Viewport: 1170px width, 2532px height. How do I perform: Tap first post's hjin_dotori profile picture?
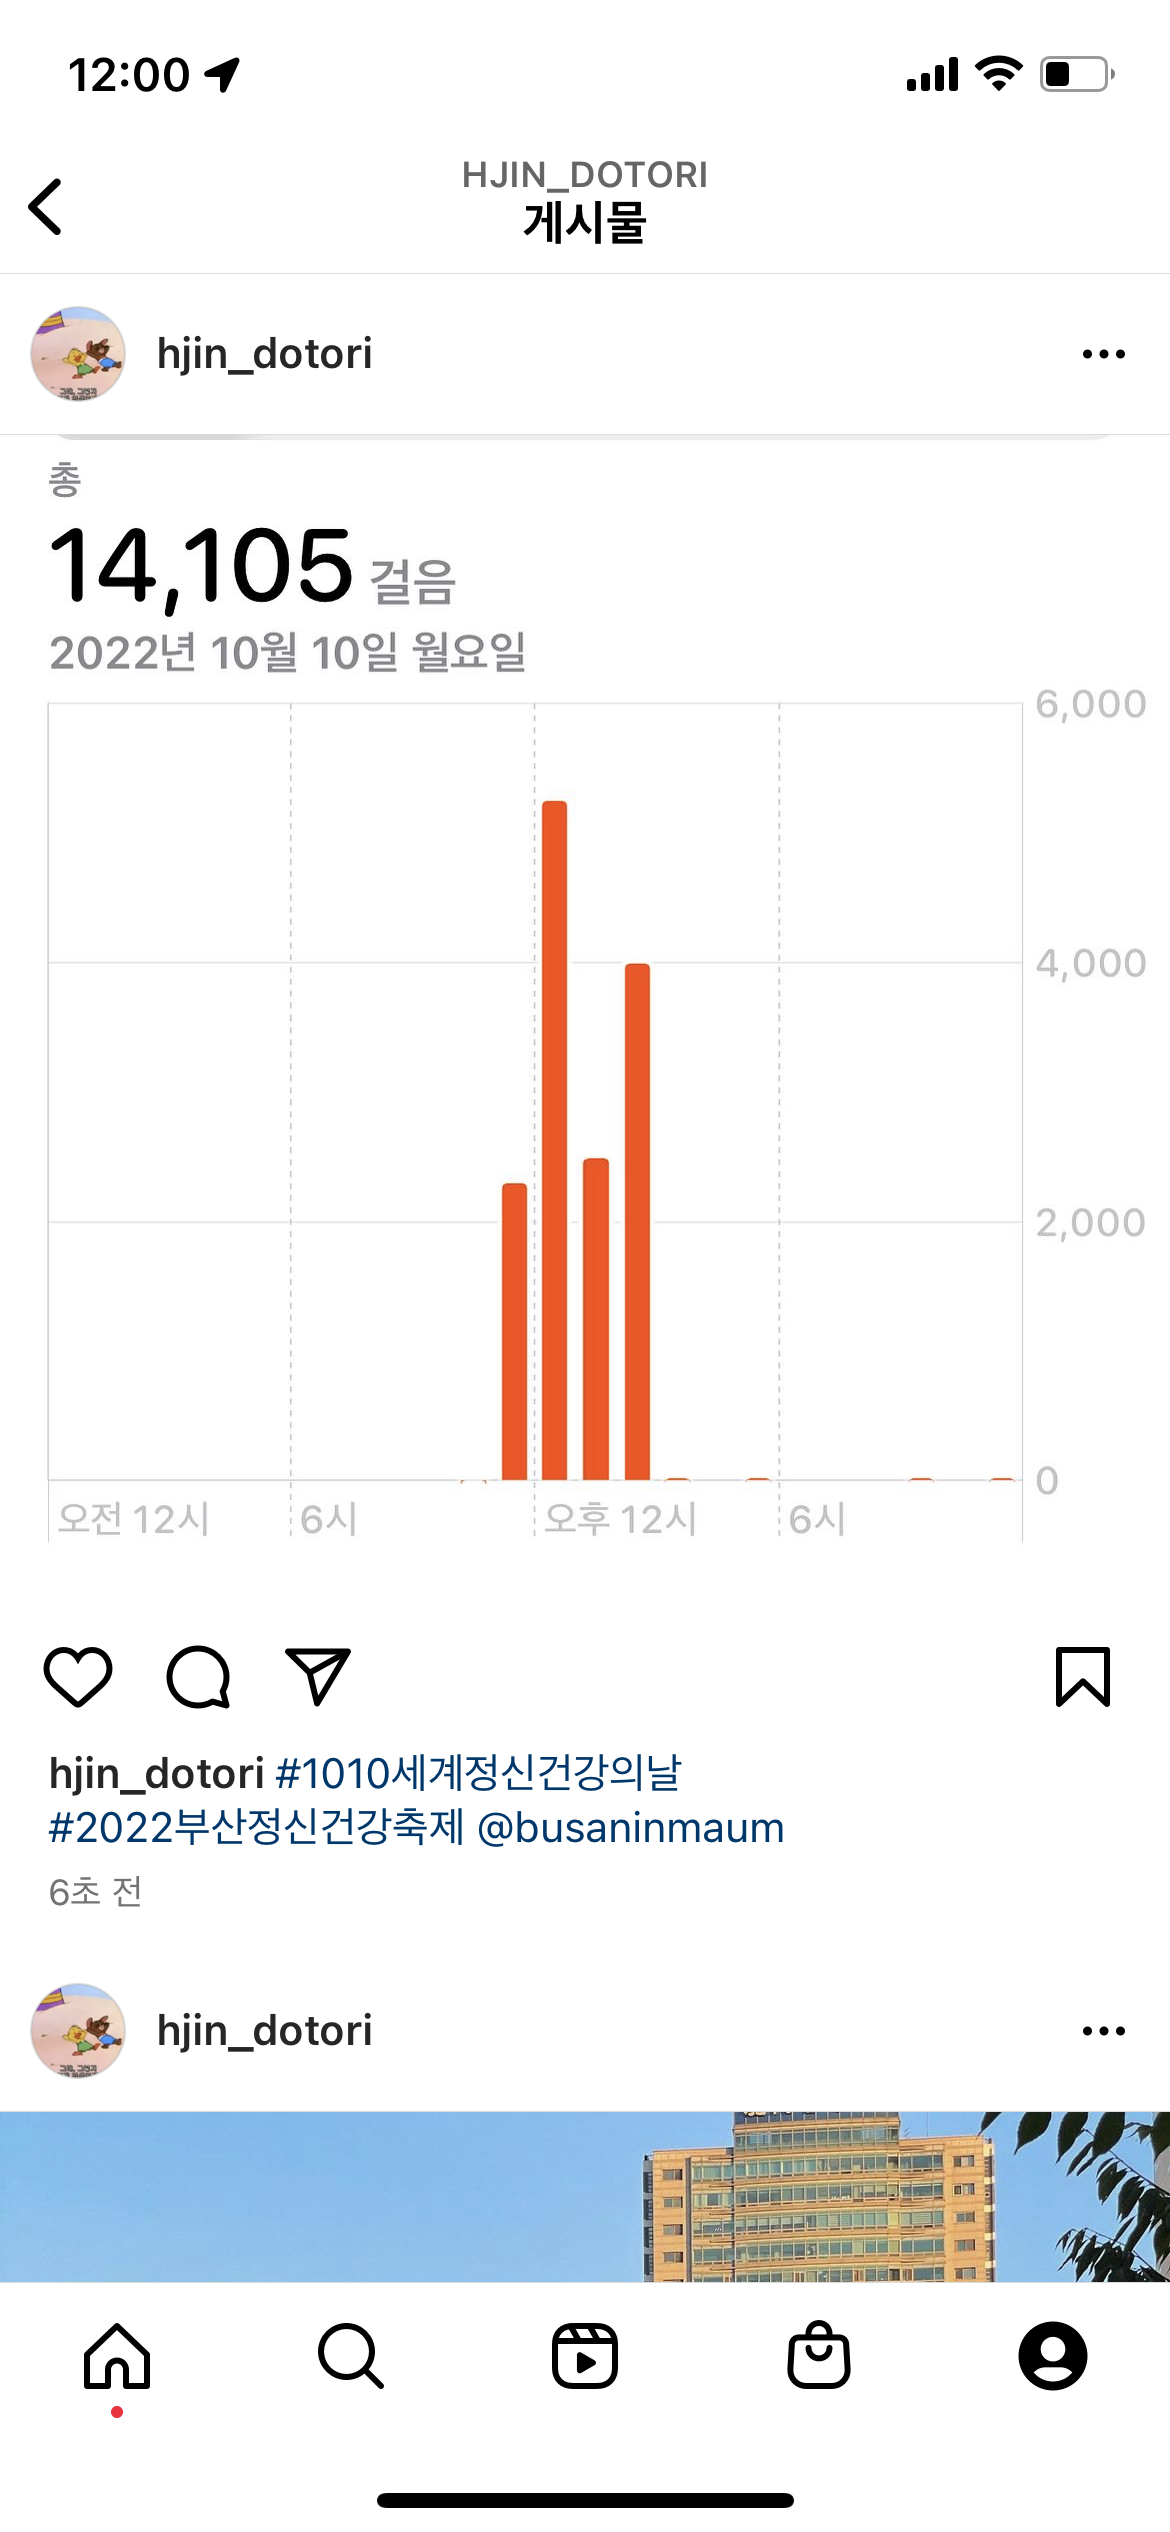click(78, 354)
